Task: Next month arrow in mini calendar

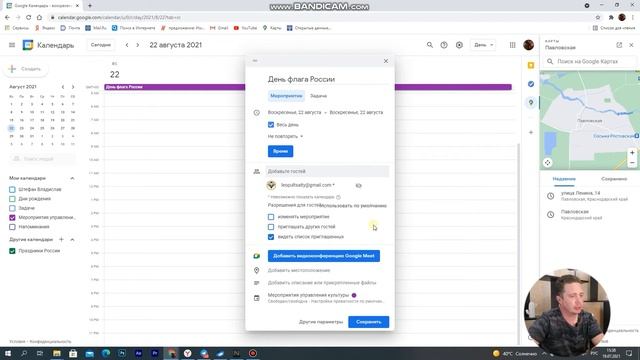Action: pos(73,87)
